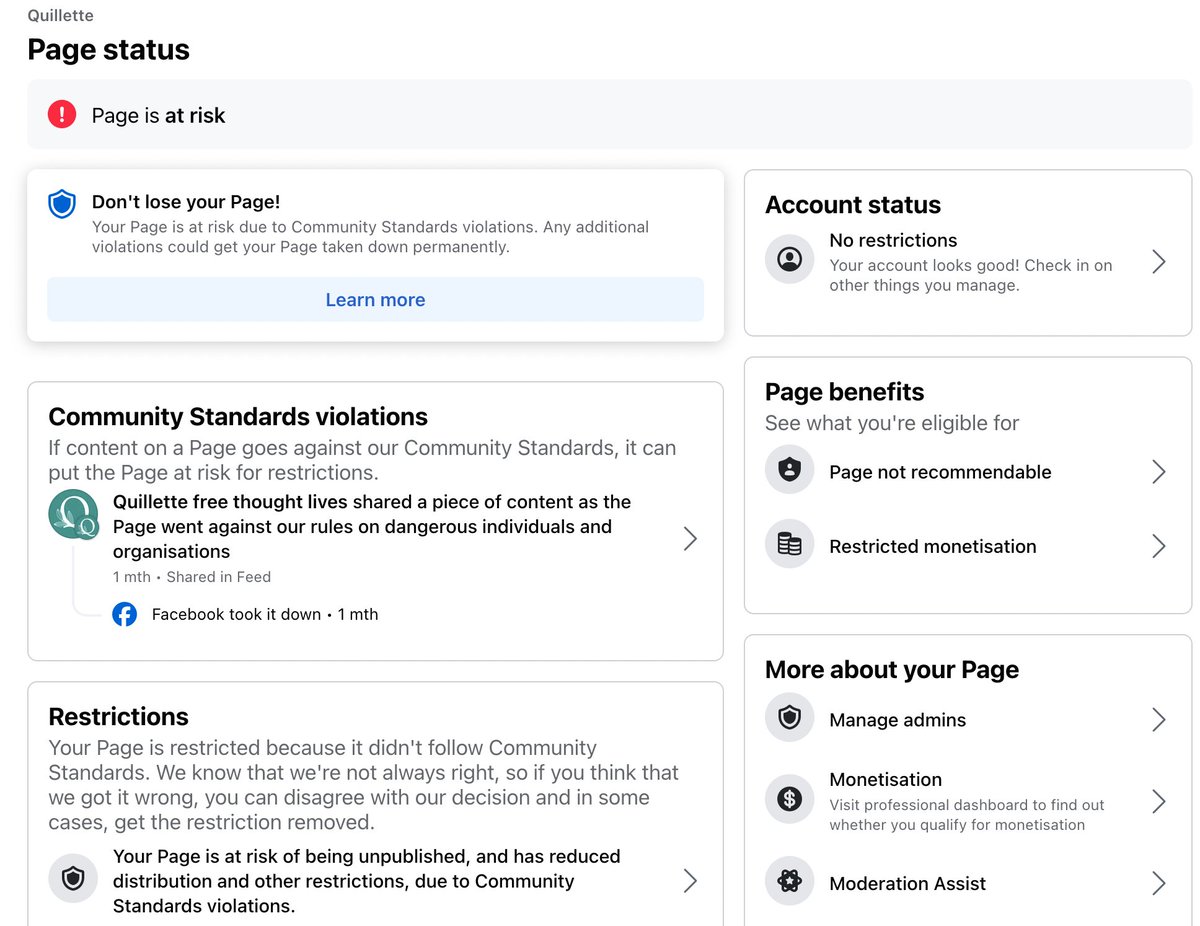This screenshot has height=926, width=1200.
Task: Open Moderation Assist entry label
Action: coord(908,883)
